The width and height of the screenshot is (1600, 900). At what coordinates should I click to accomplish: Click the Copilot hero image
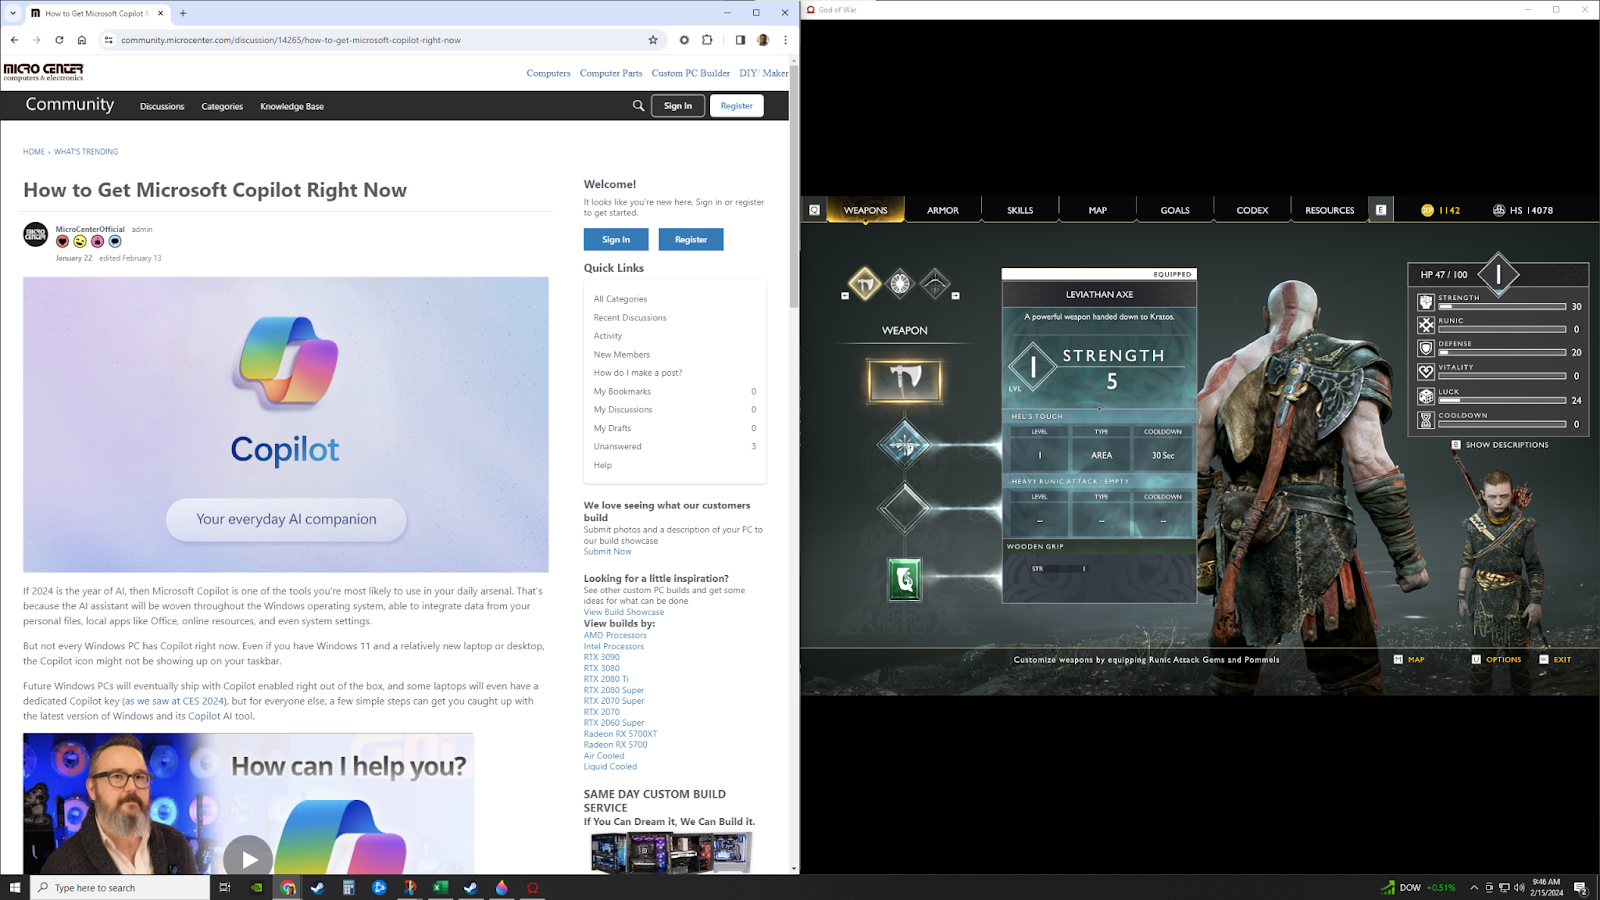tap(286, 424)
